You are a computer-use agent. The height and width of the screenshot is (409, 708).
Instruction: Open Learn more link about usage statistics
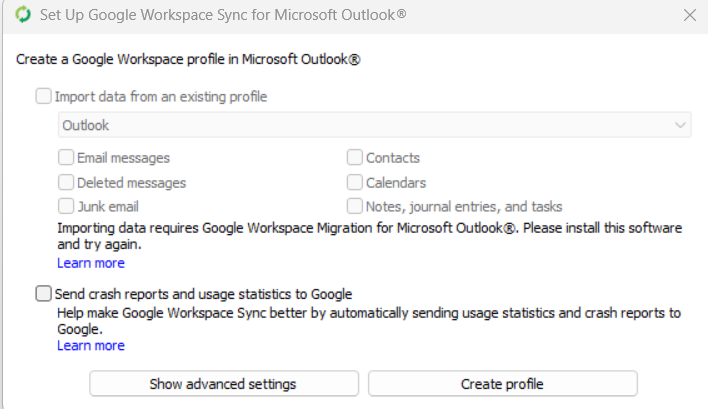[91, 346]
